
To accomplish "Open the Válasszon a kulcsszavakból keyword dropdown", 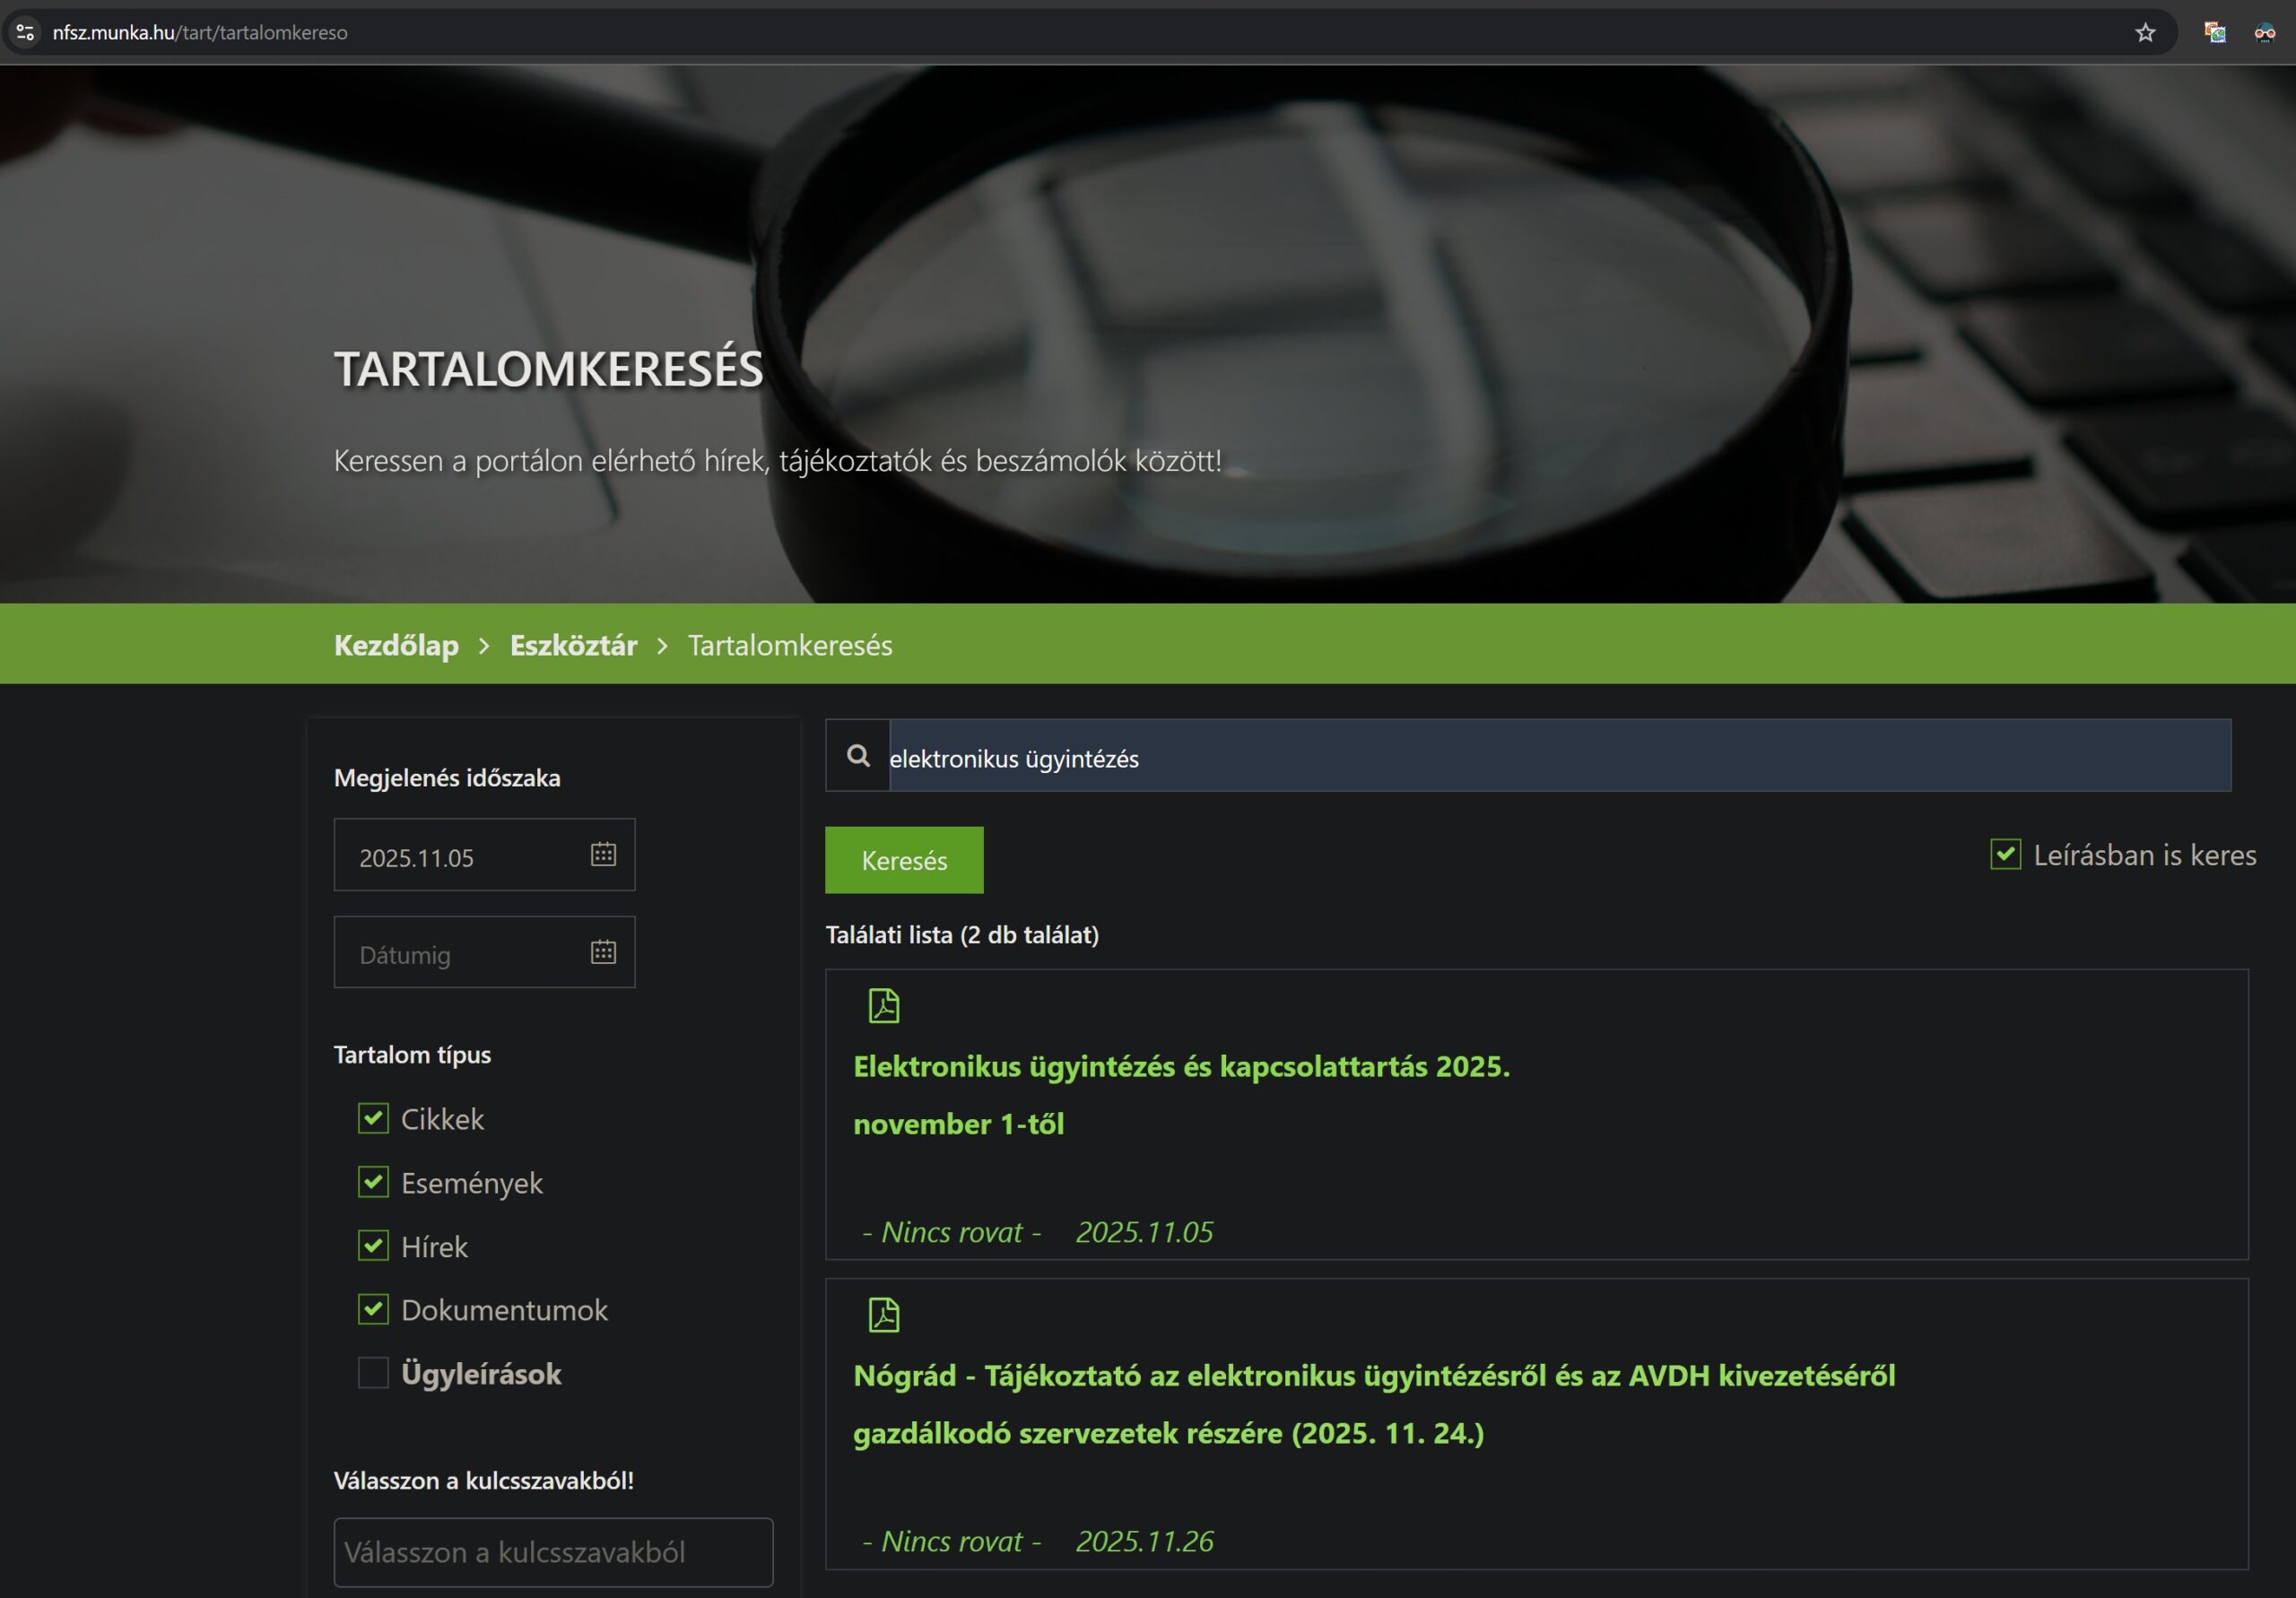I will tap(553, 1552).
